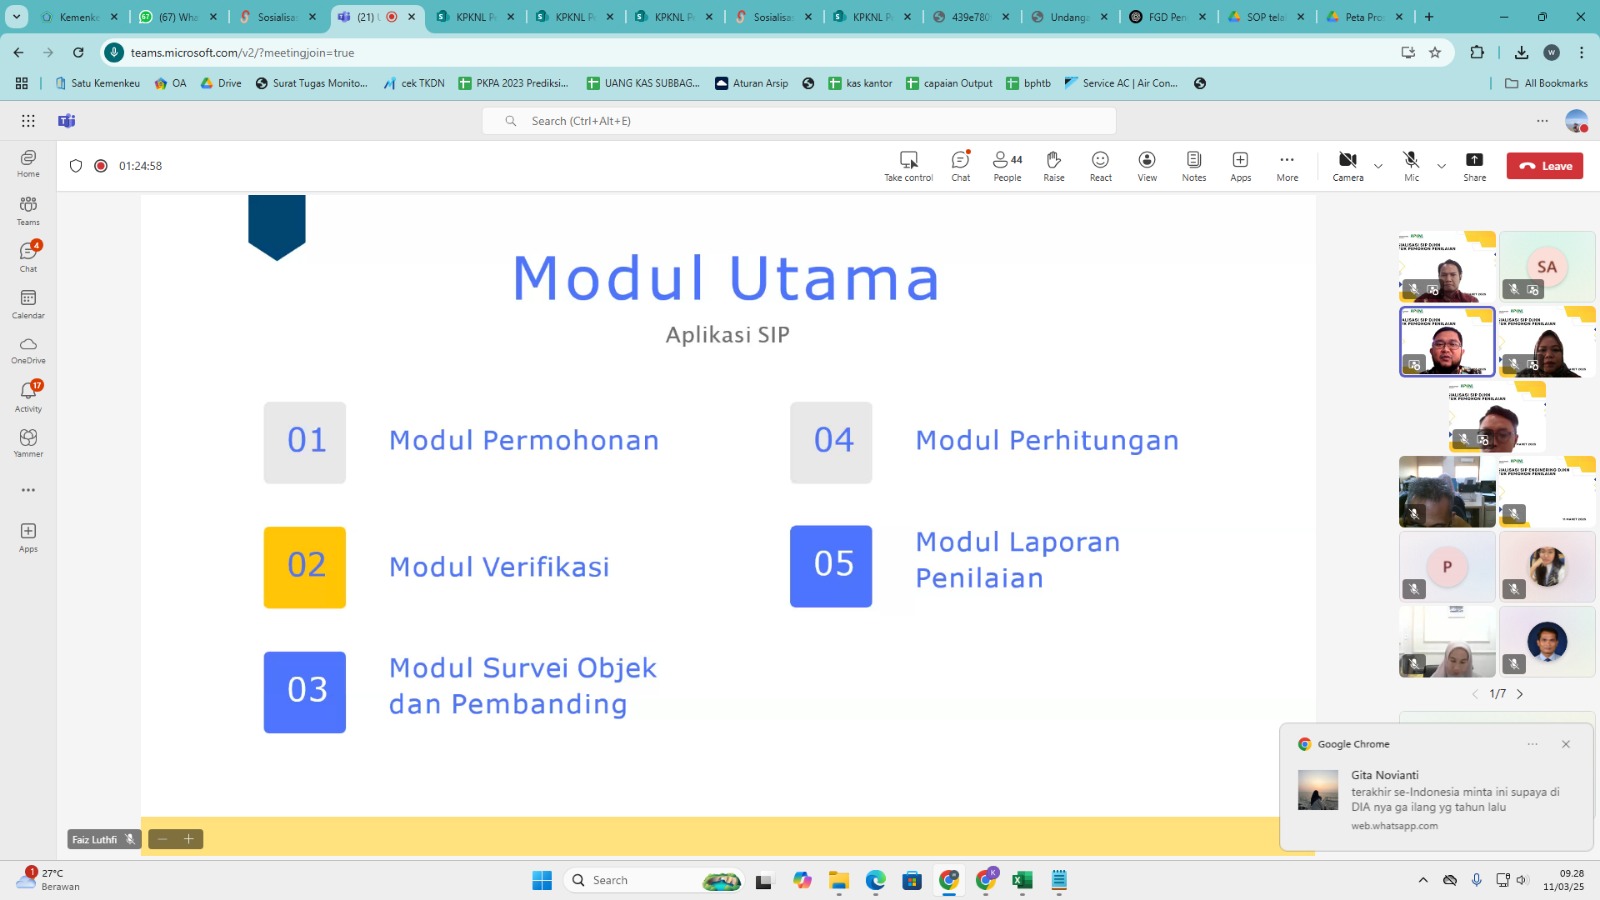This screenshot has width=1600, height=900.
Task: Open the React emoji options
Action: click(1100, 165)
